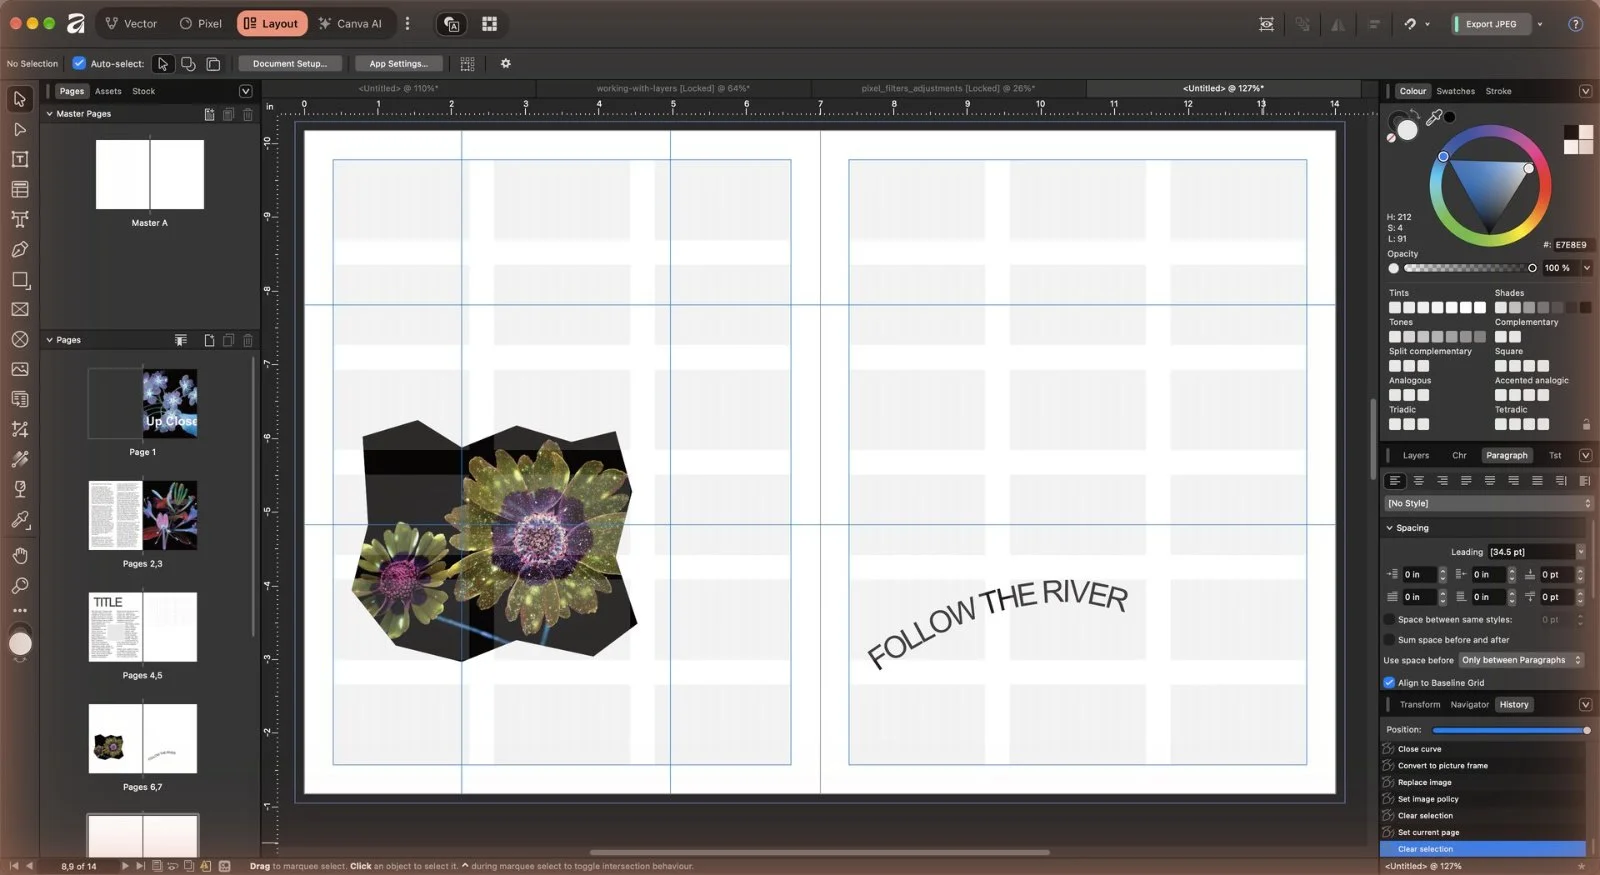The height and width of the screenshot is (875, 1600).
Task: Choose the Frame Text tool
Action: [19, 159]
